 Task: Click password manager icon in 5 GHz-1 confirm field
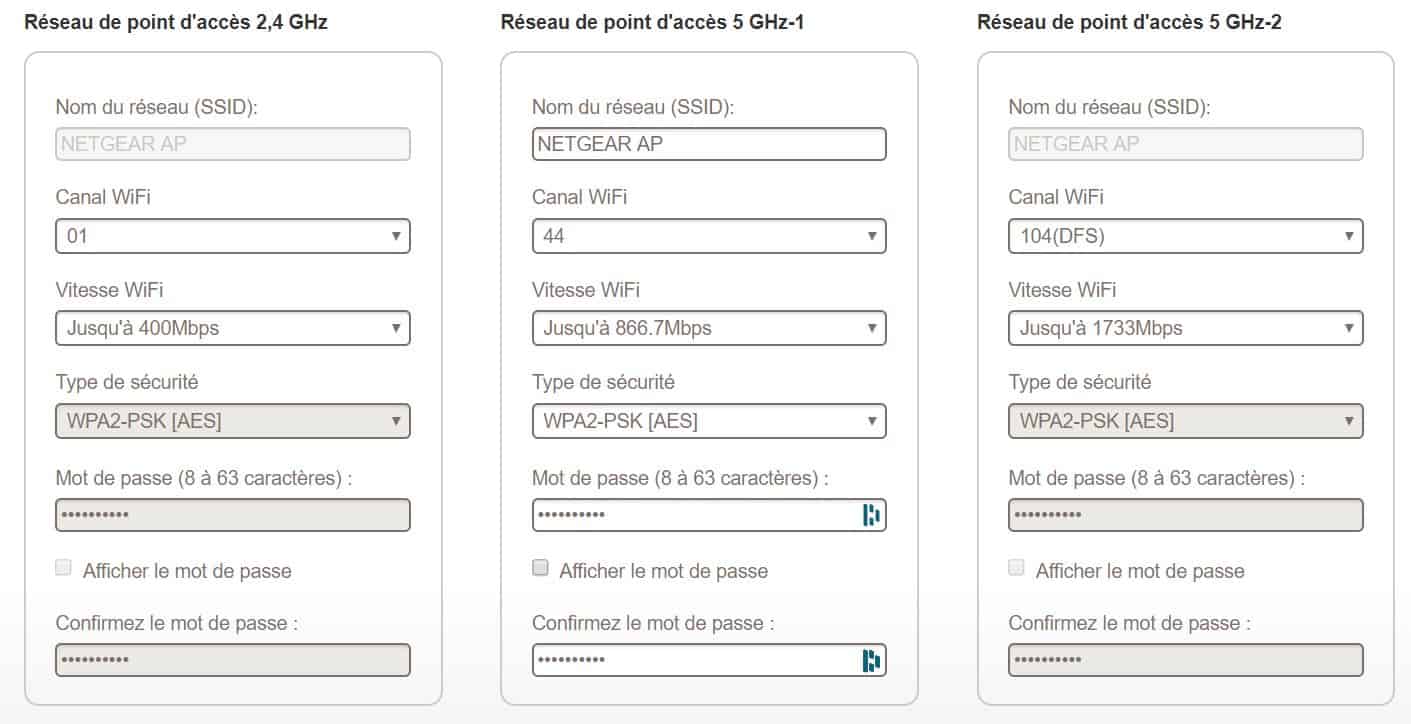pos(871,661)
